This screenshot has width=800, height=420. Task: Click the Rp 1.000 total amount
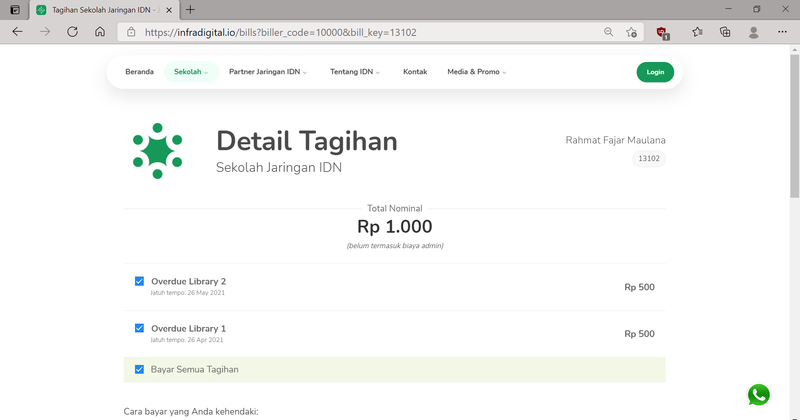(x=394, y=227)
